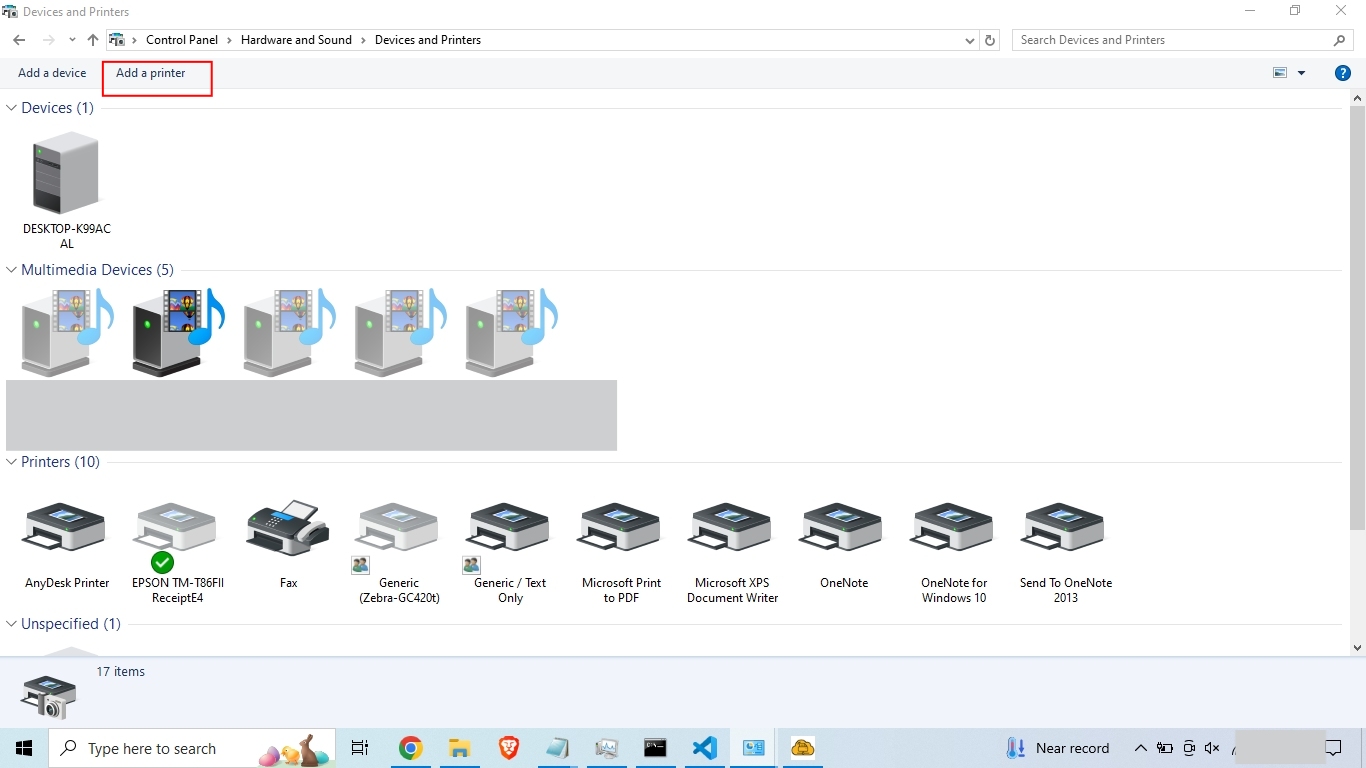Collapse the Printers (10) group

[12, 462]
